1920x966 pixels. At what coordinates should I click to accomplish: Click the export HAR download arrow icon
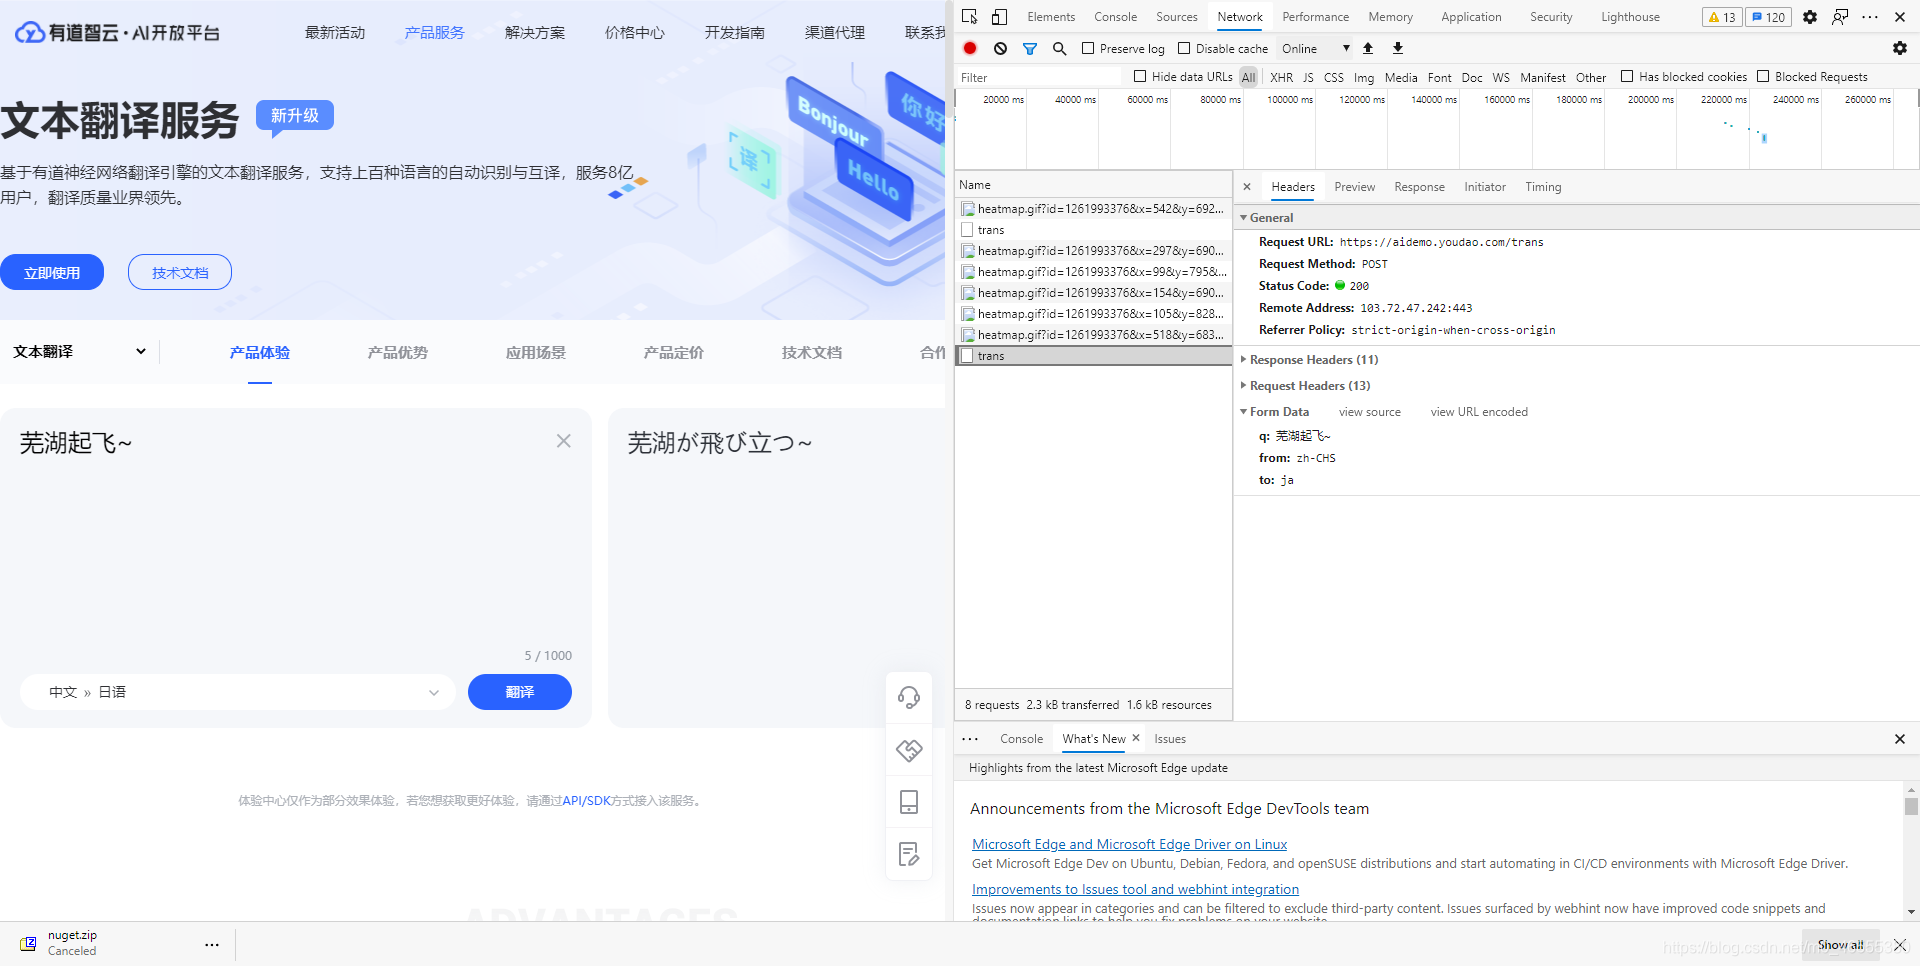click(1398, 48)
